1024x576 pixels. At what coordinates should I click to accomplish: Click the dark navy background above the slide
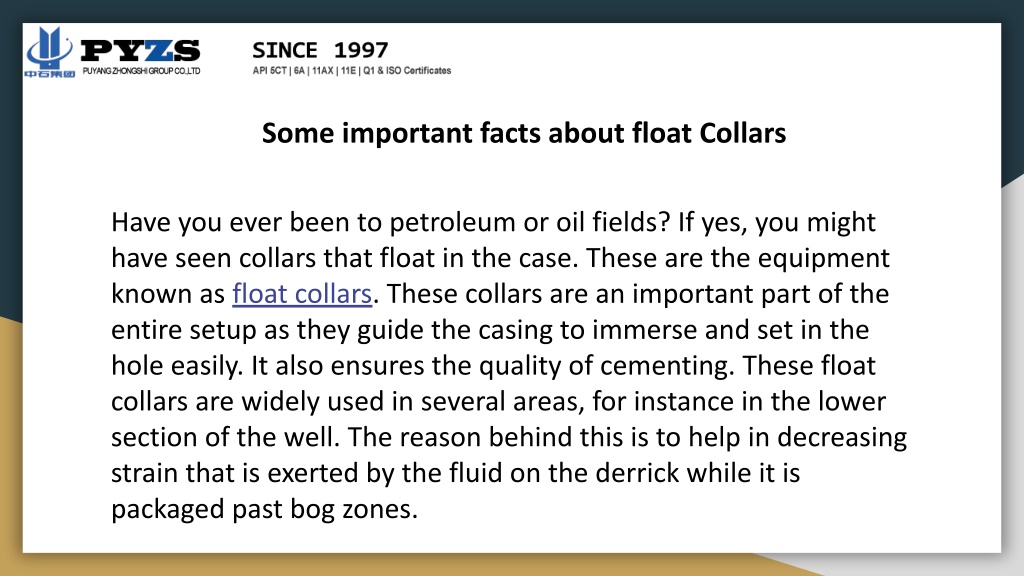coord(512,10)
